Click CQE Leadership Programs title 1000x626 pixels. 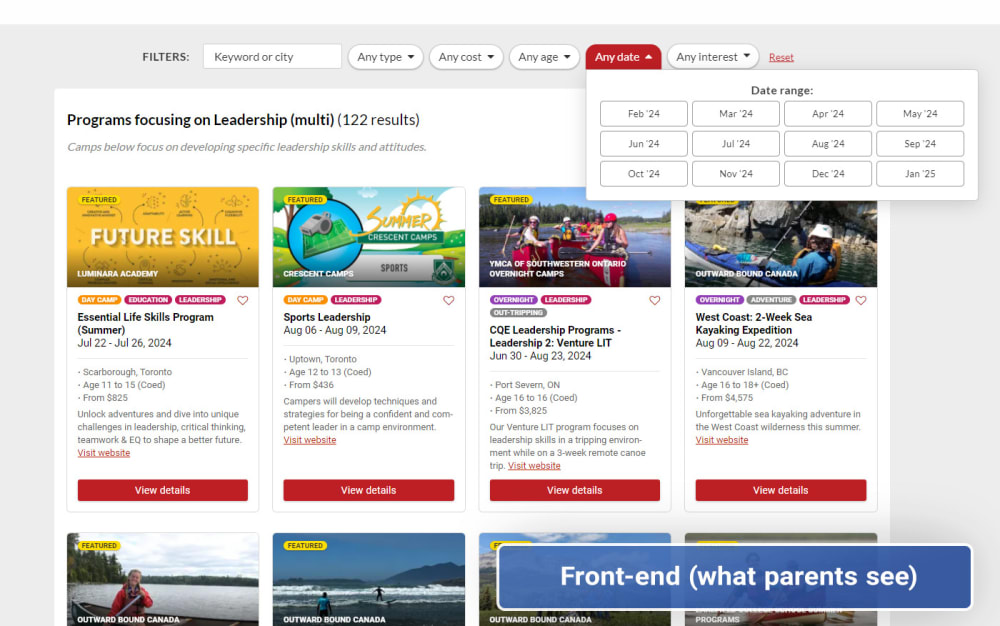pyautogui.click(x=555, y=337)
